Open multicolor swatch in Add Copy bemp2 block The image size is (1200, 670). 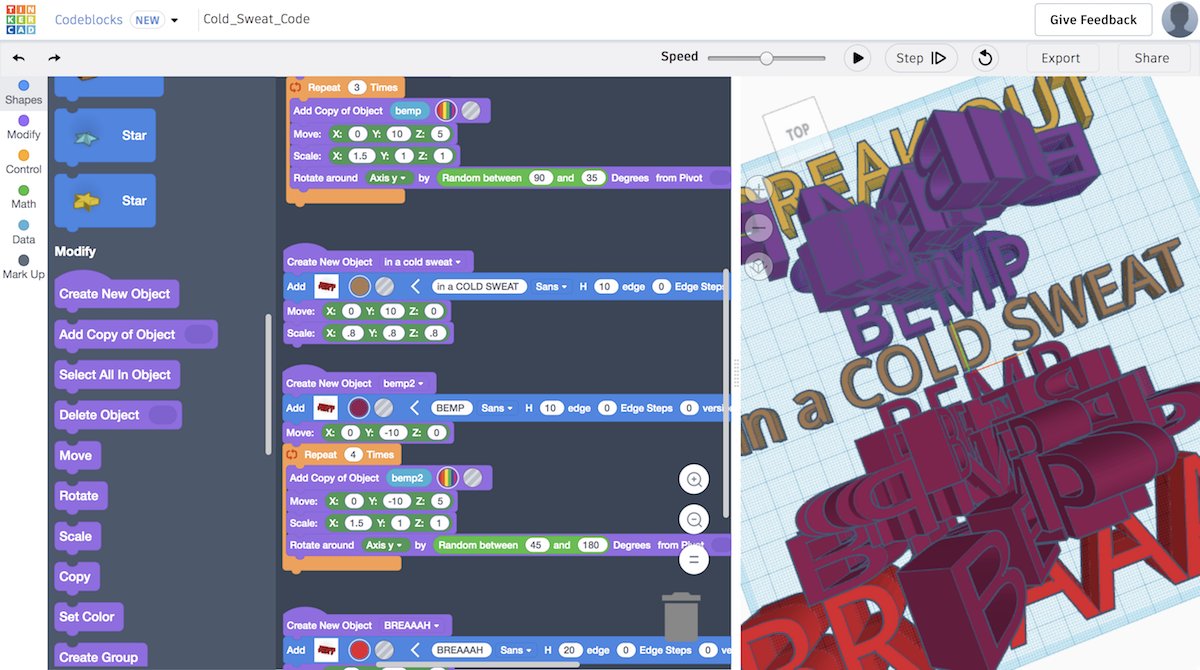(447, 478)
